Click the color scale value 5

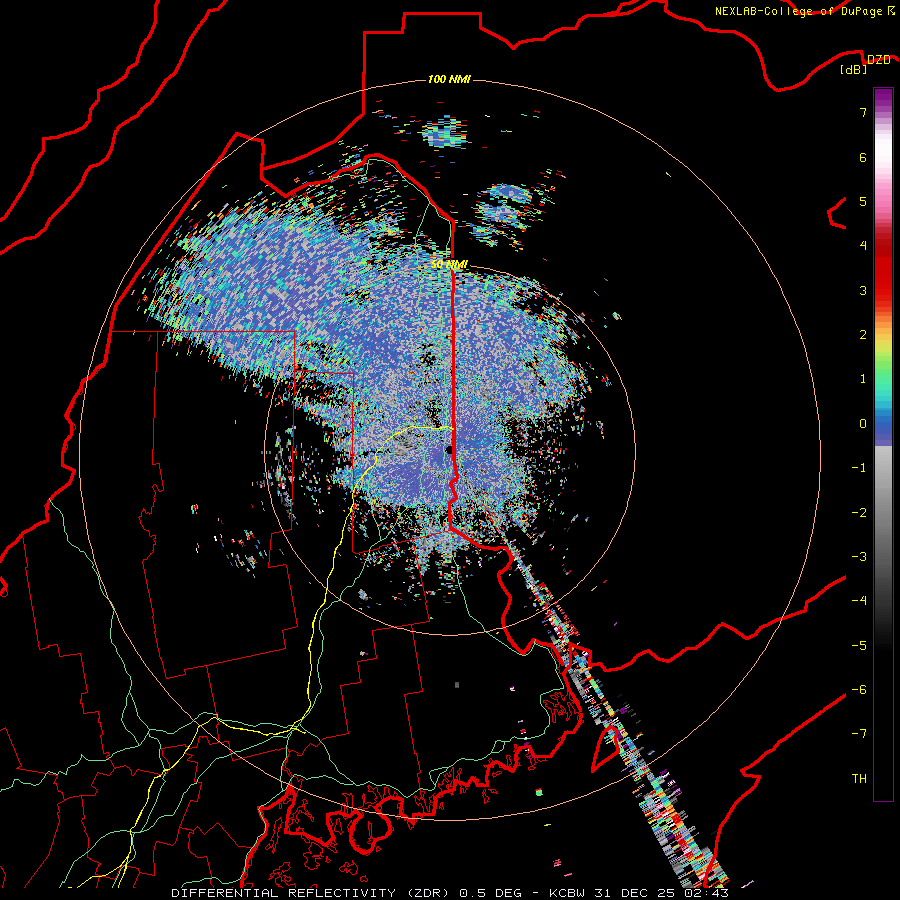(863, 201)
